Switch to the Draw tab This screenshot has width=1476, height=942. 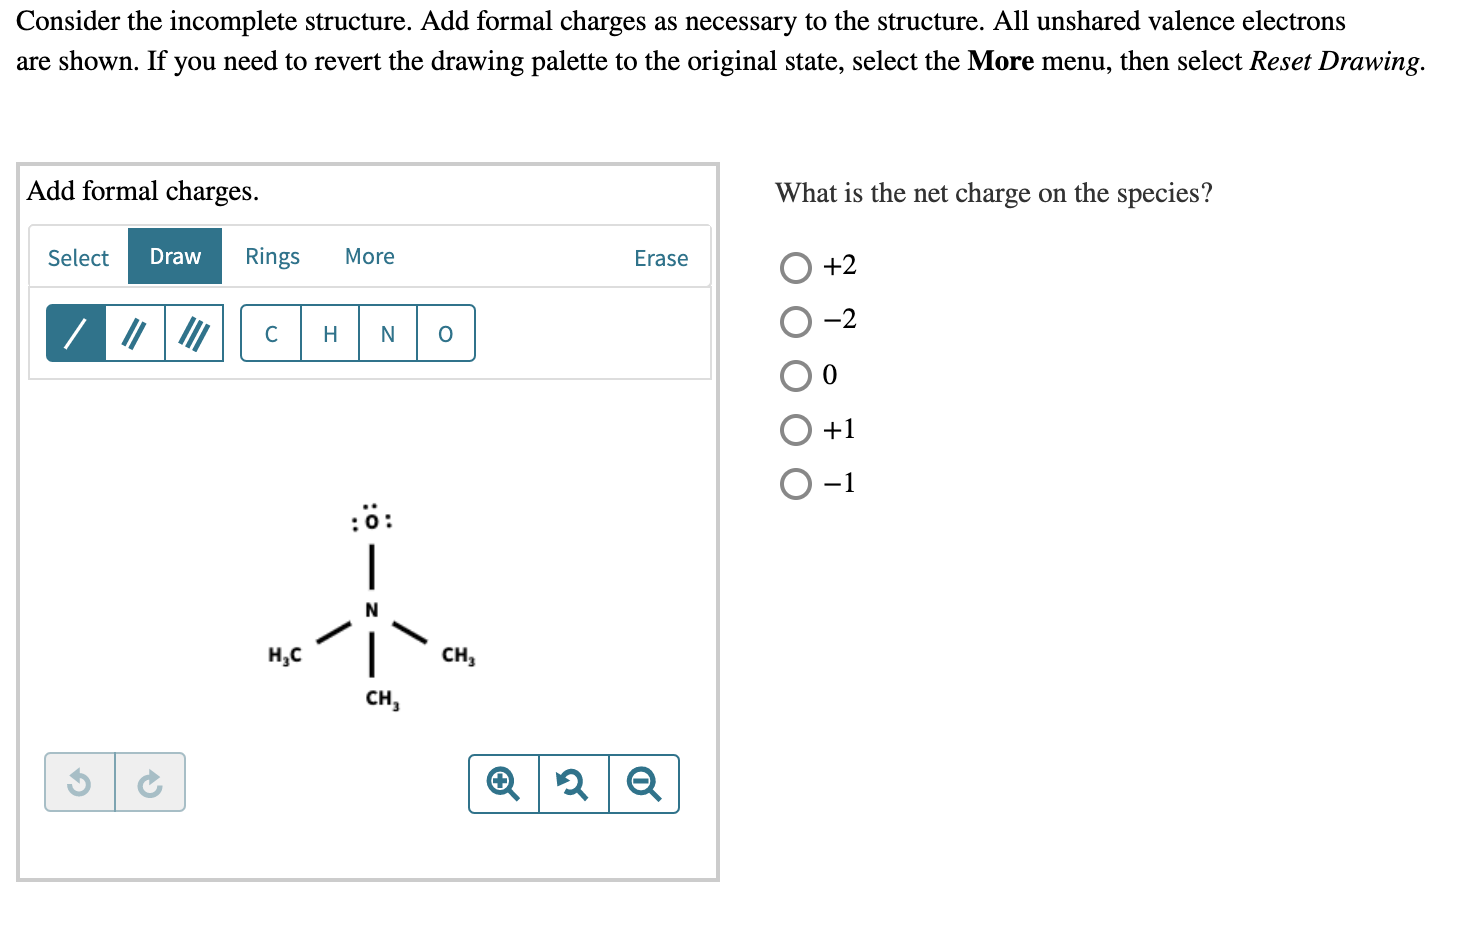click(x=174, y=256)
